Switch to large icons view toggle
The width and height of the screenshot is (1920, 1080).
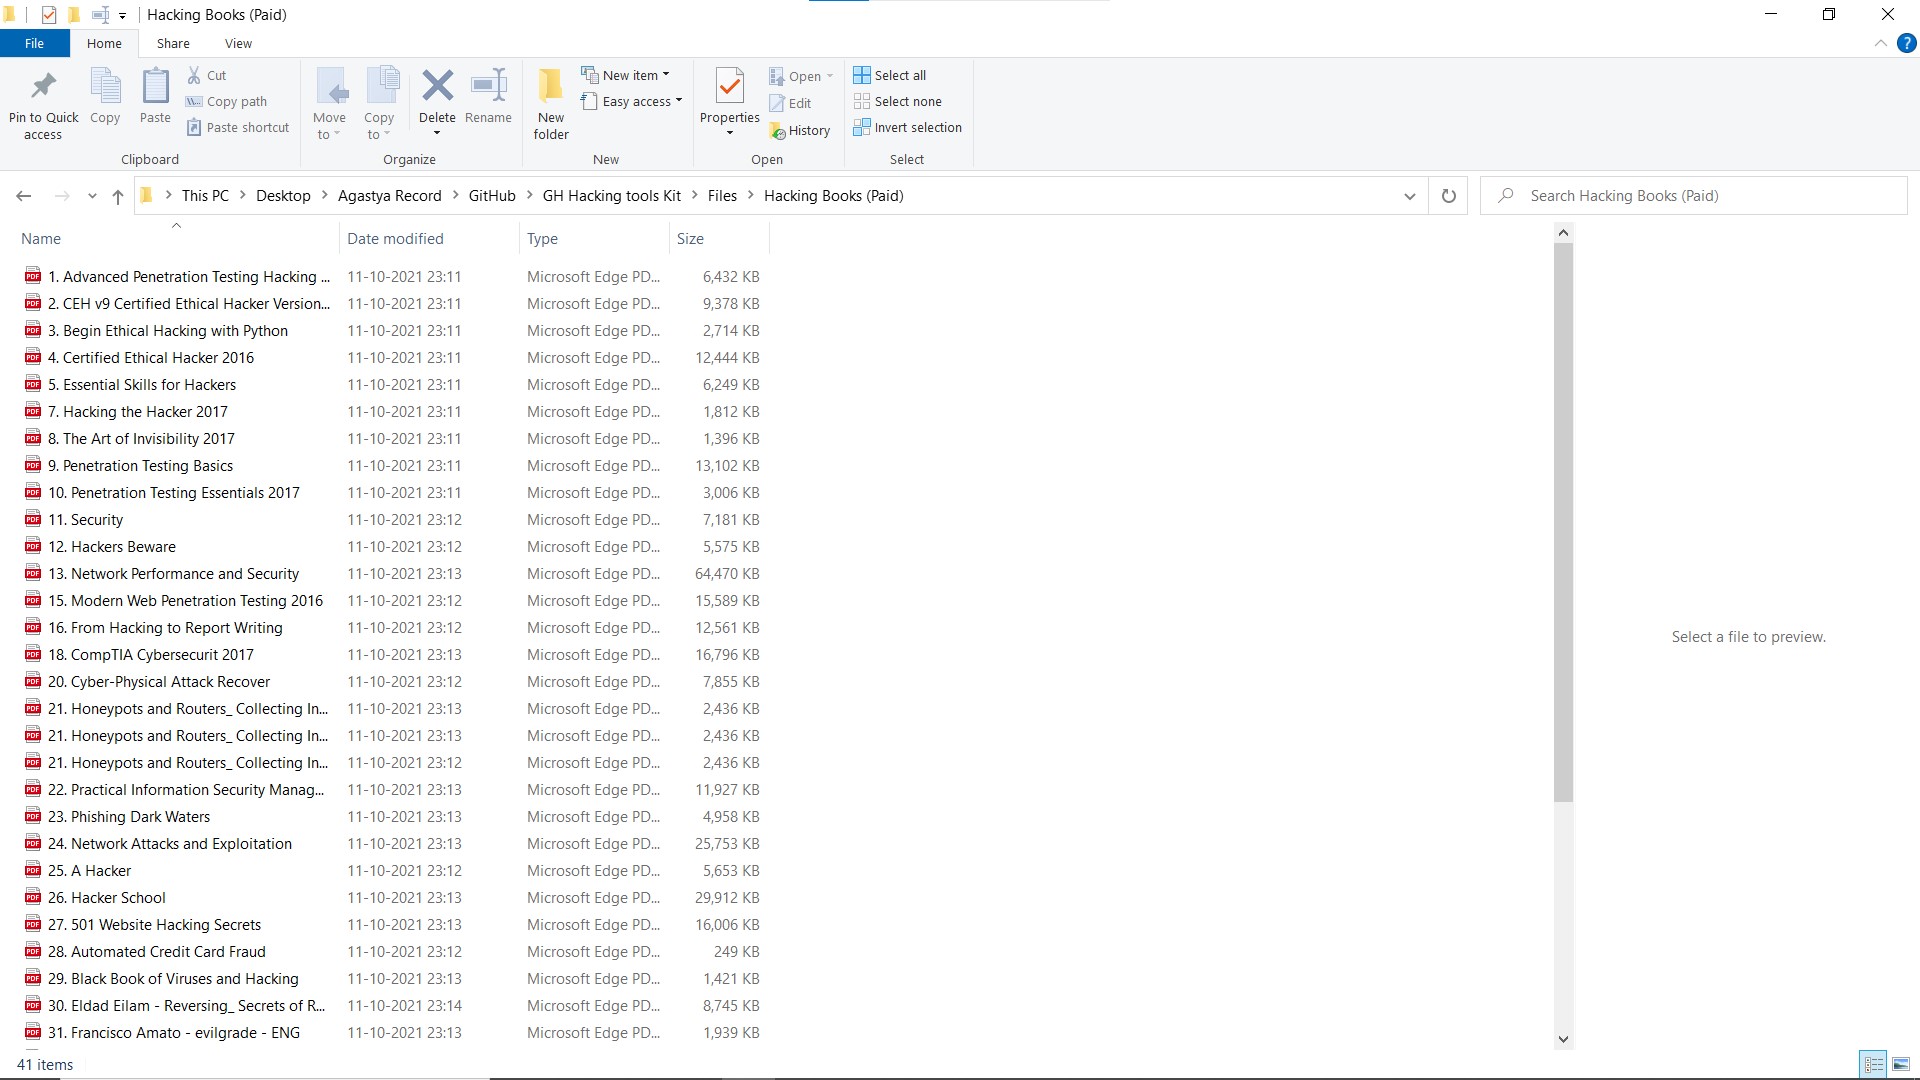tap(1901, 1064)
